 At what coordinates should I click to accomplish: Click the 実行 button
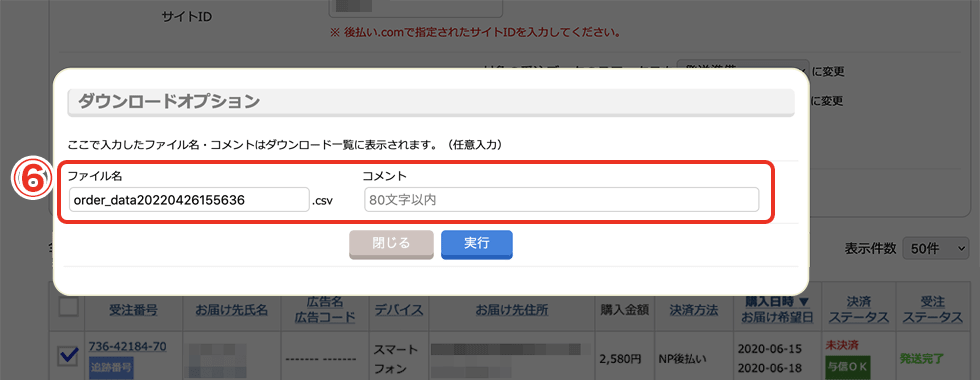point(477,244)
